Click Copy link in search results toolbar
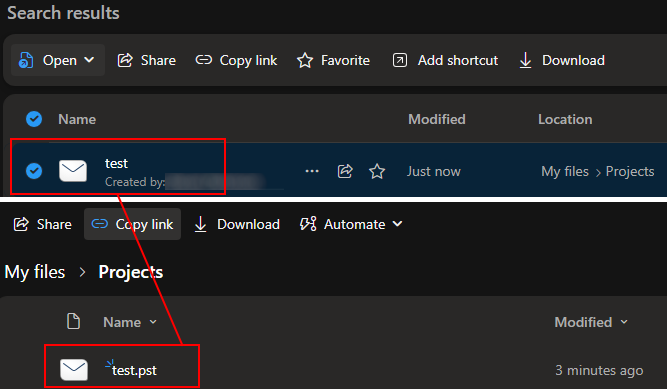 coord(236,60)
